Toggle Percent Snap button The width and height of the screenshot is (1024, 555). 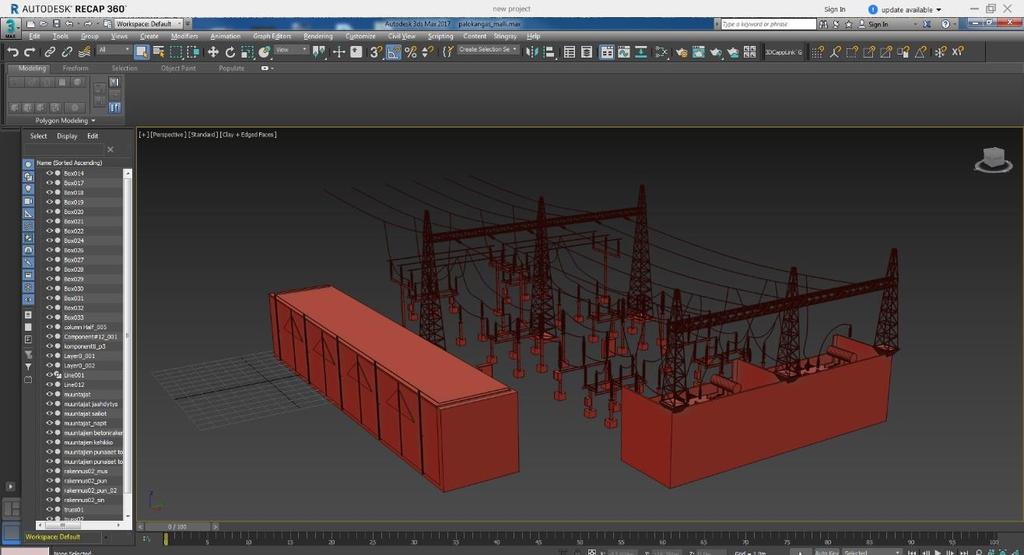410,52
